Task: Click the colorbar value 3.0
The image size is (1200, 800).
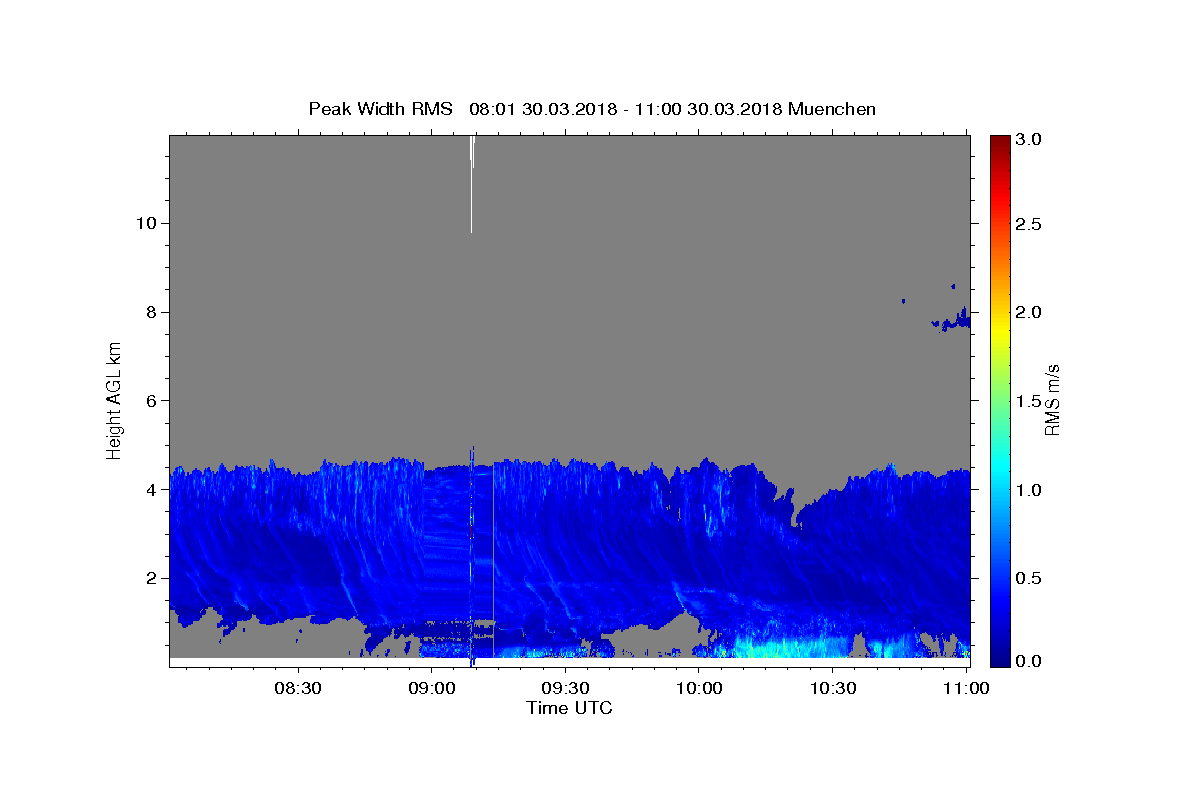Action: 1029,139
